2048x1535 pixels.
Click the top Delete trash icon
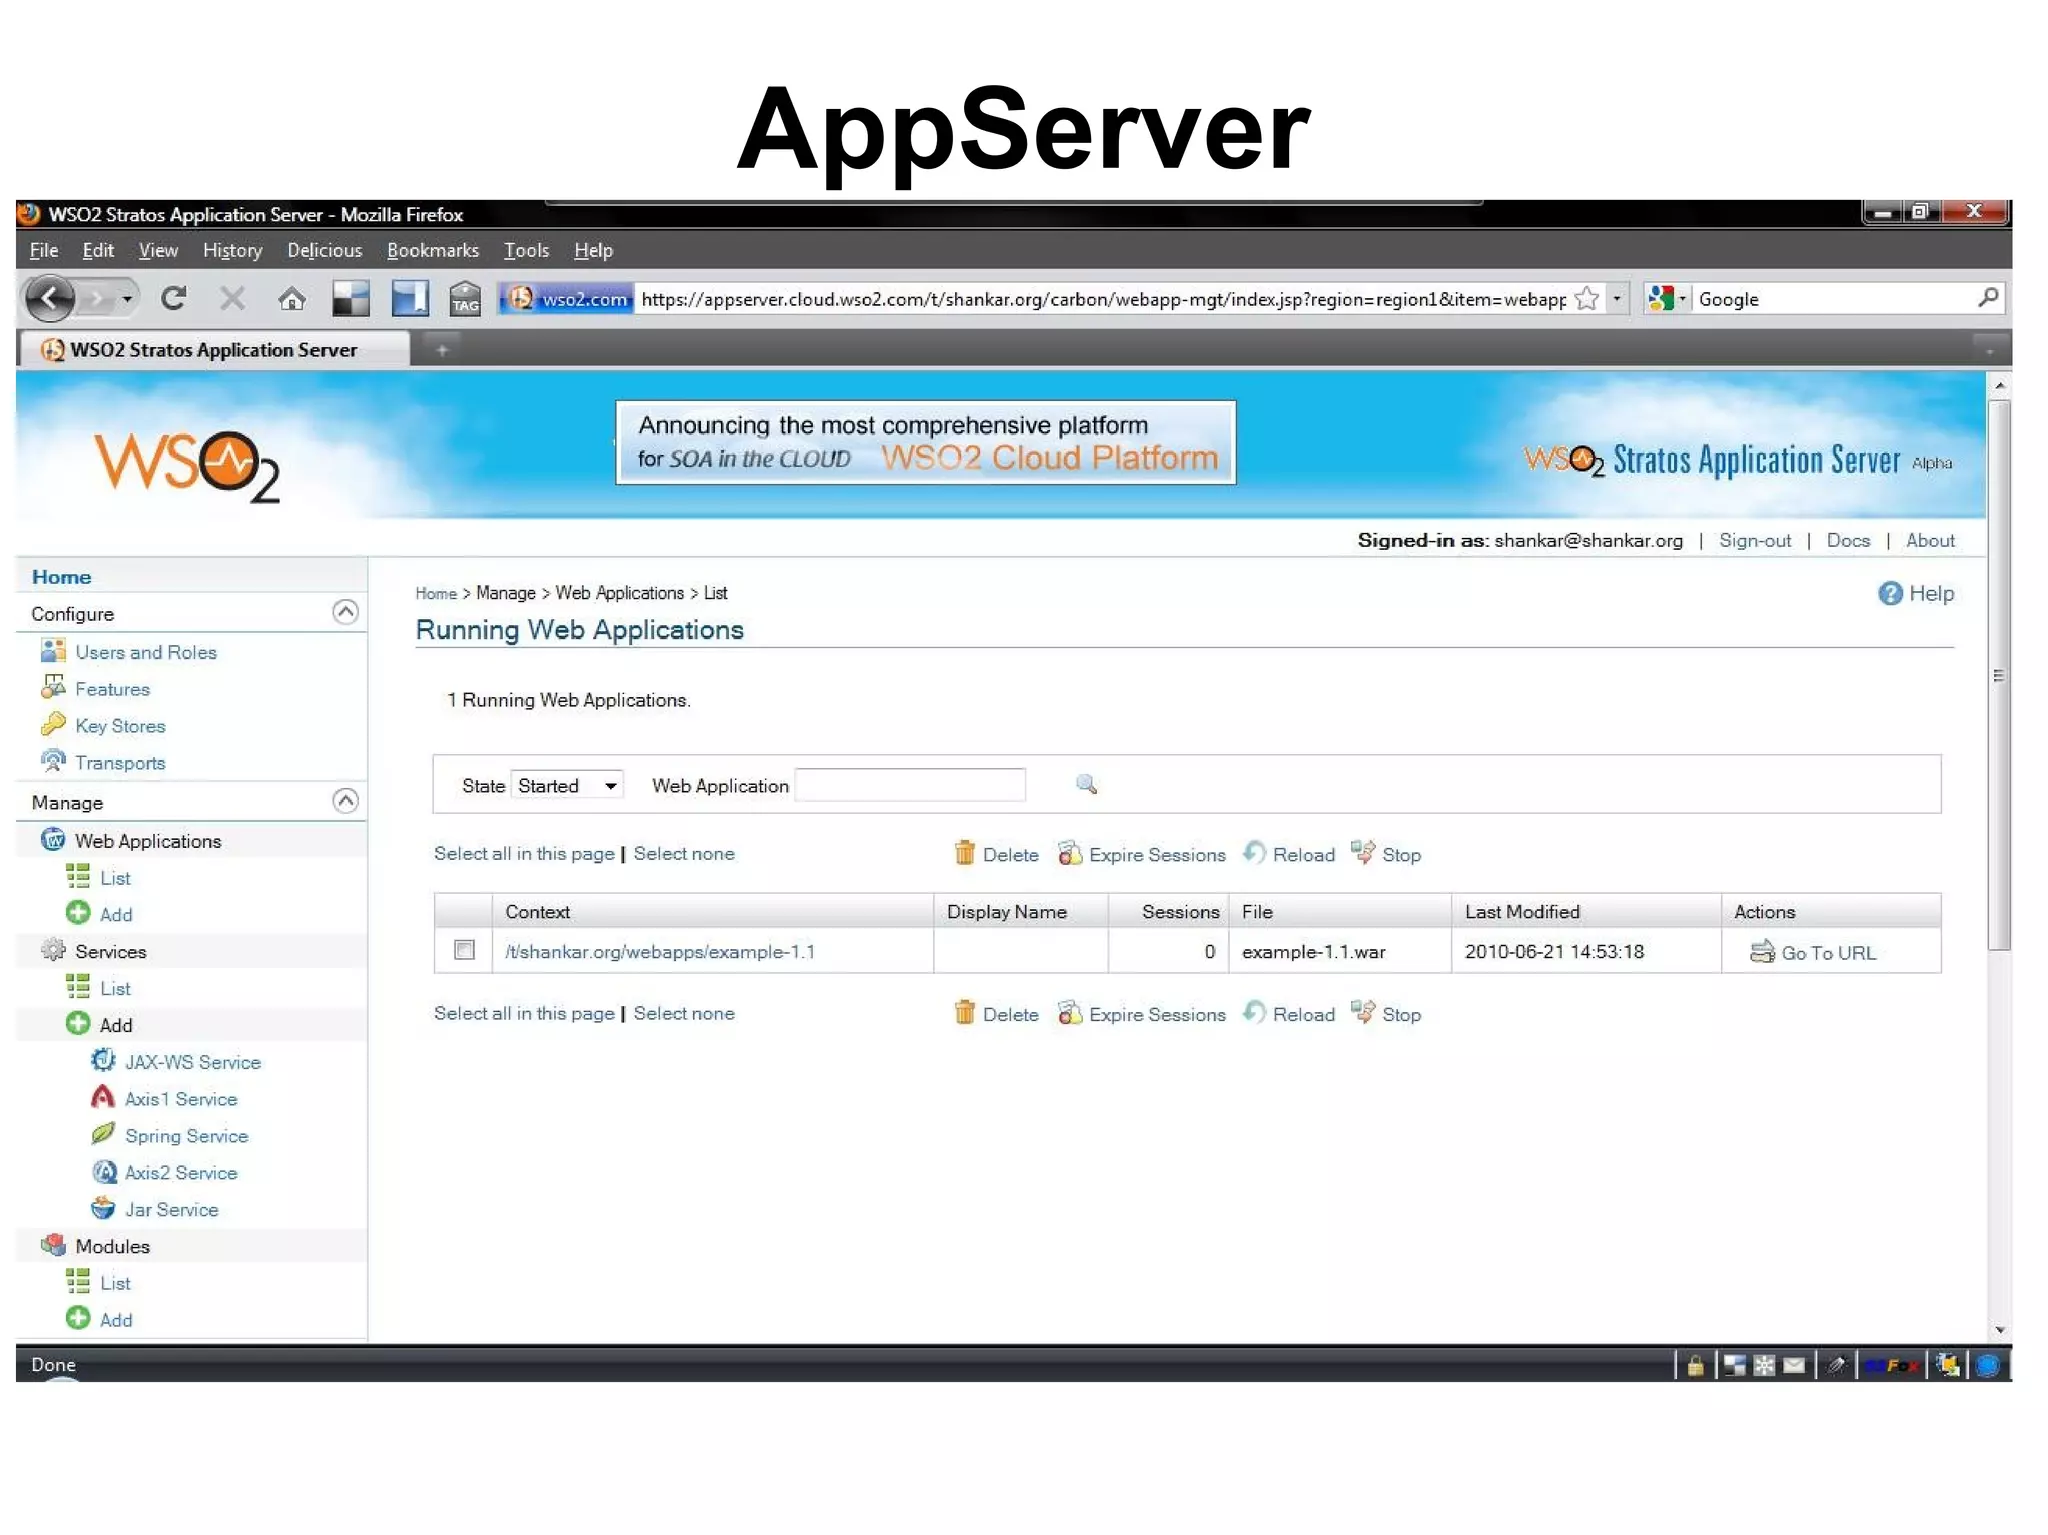coord(964,853)
